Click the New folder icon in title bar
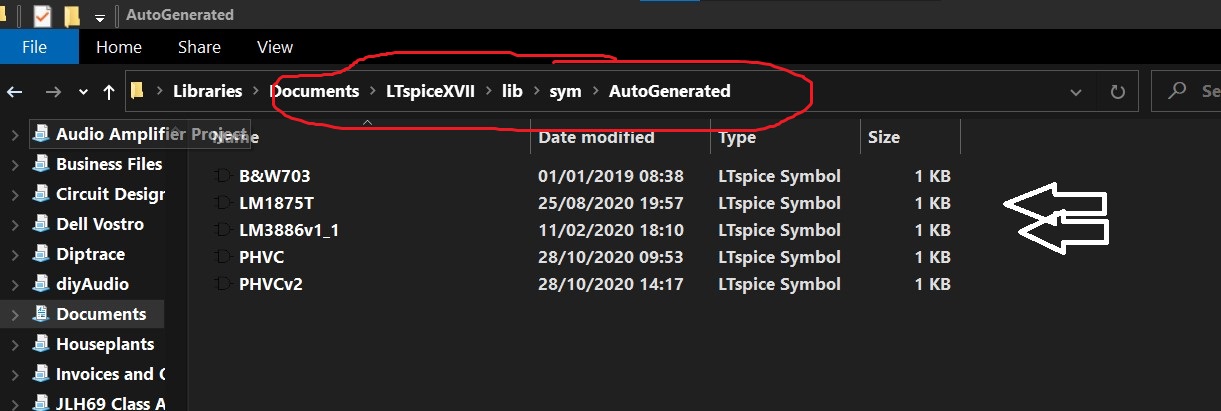 coord(72,15)
